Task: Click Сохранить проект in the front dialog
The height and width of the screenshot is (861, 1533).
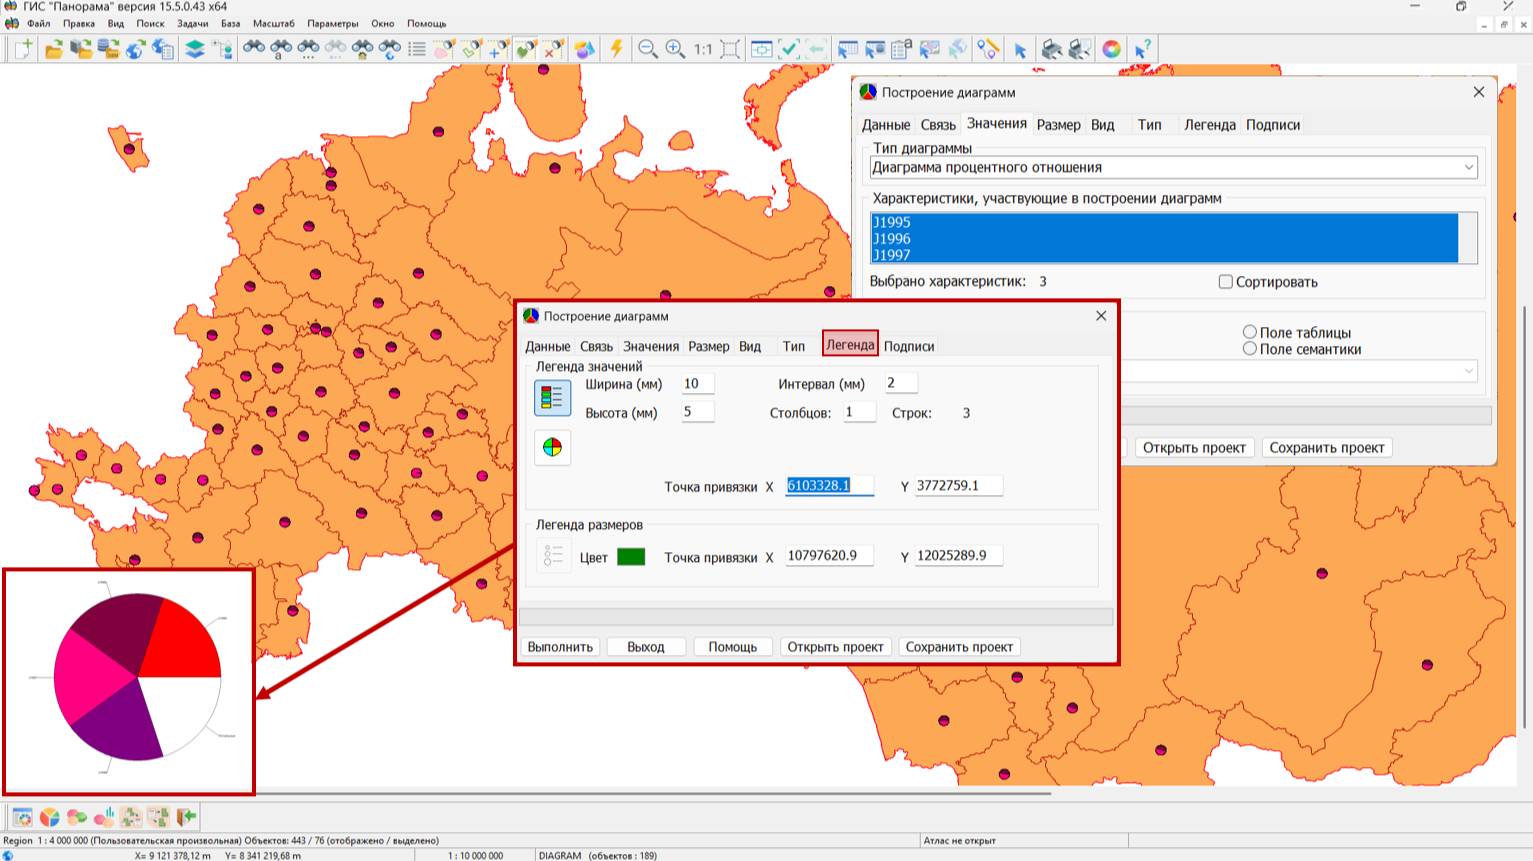Action: 959,647
